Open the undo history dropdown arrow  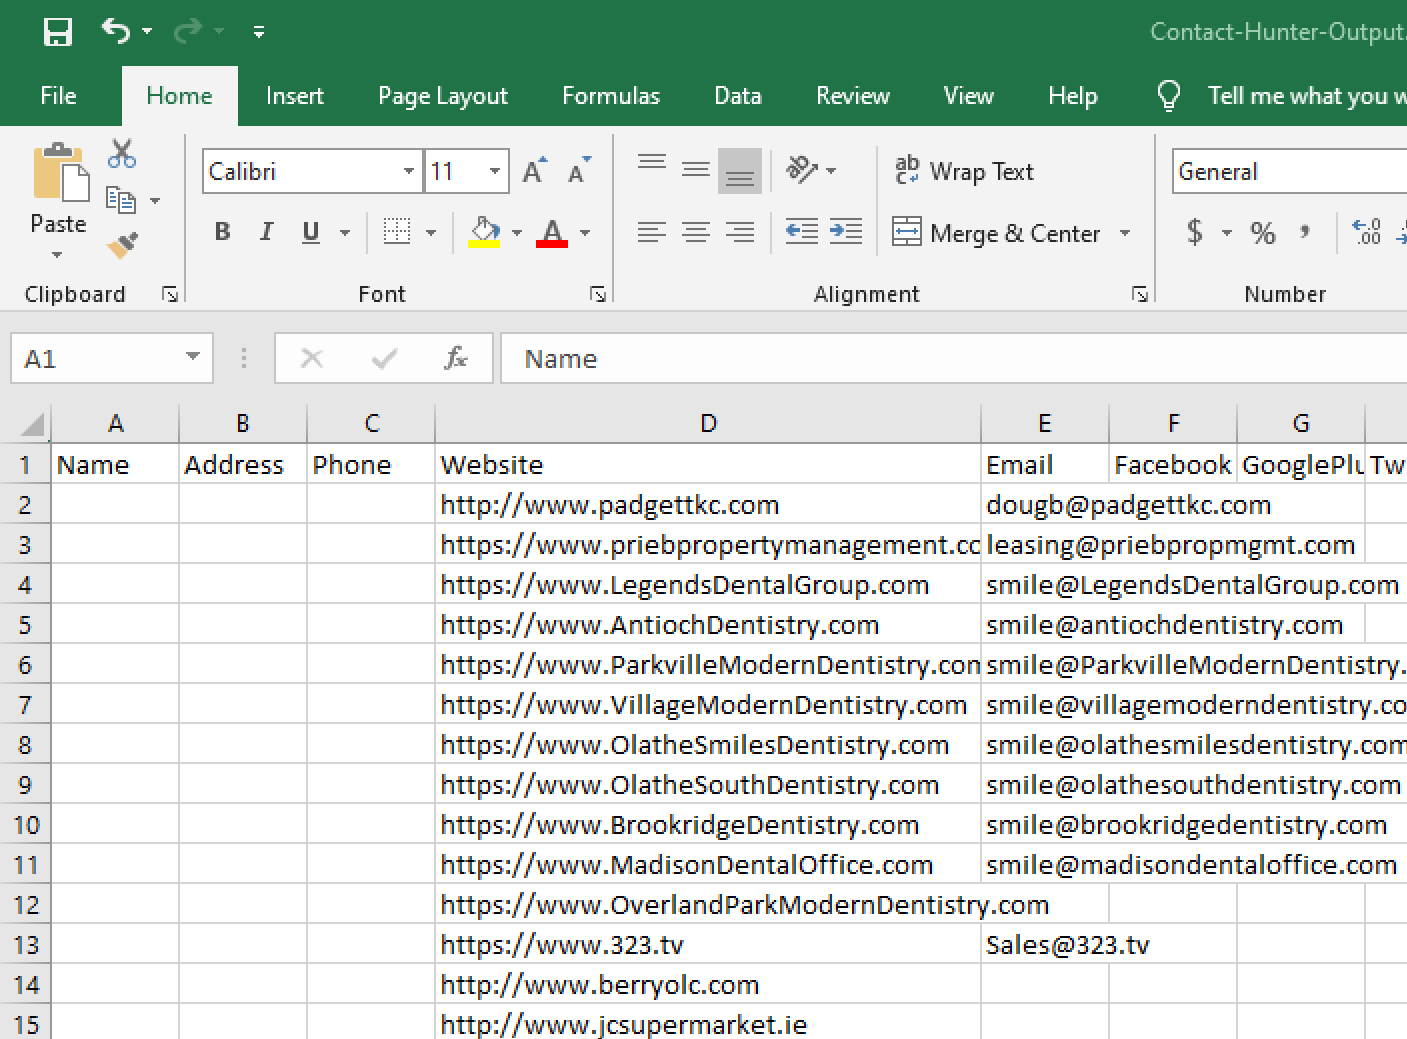tap(147, 32)
